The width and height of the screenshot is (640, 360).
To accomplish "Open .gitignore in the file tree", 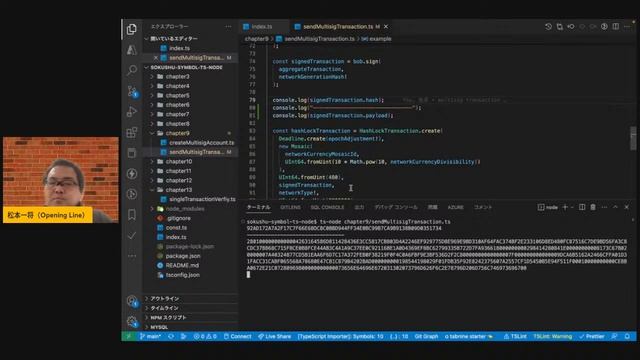I will coord(178,218).
